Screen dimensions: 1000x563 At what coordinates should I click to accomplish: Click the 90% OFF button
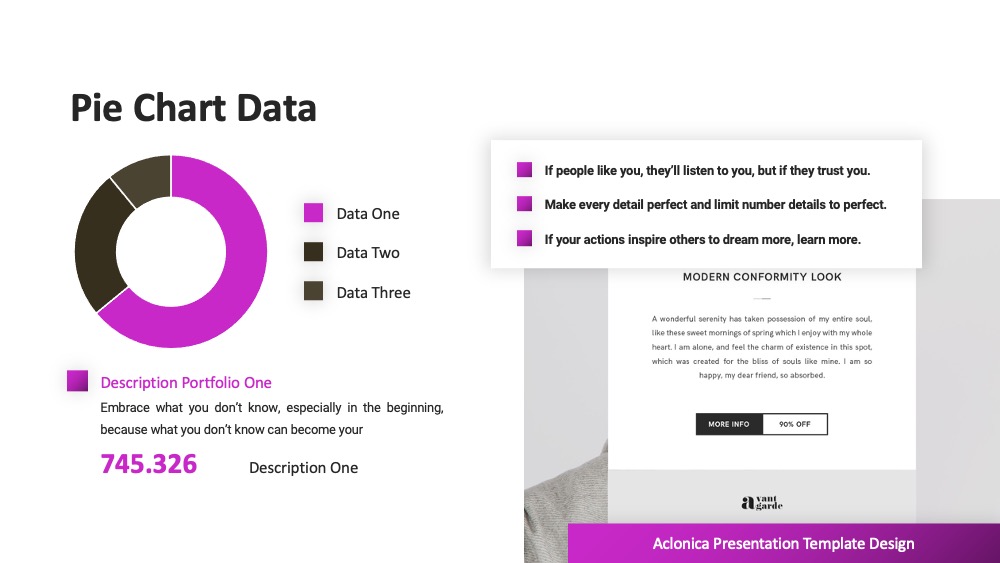(795, 424)
